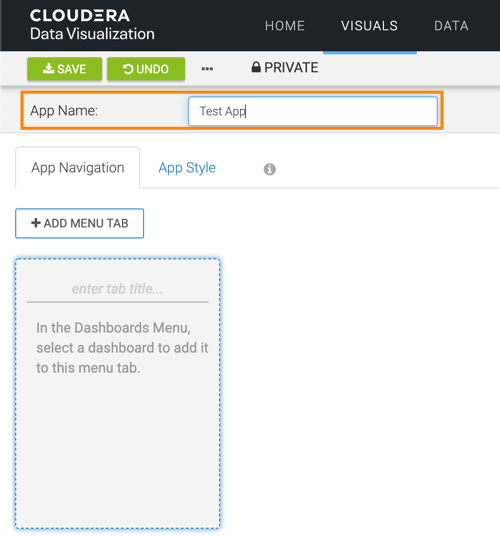Click the padlock icon beside PRIVATE
500x536 pixels.
(x=256, y=67)
